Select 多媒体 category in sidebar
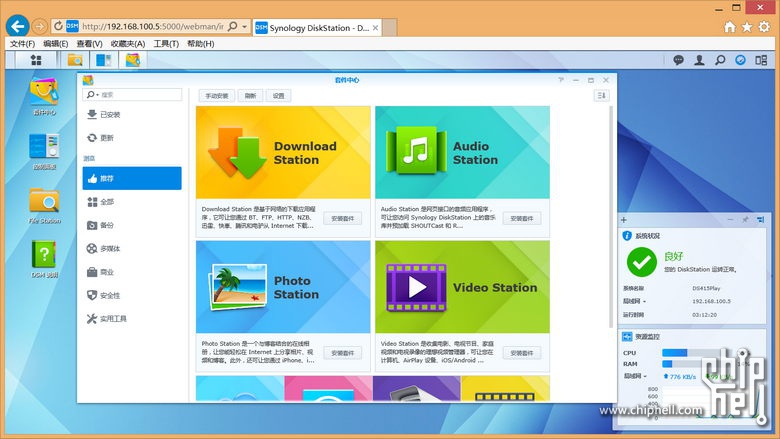The image size is (780, 439). click(x=132, y=249)
